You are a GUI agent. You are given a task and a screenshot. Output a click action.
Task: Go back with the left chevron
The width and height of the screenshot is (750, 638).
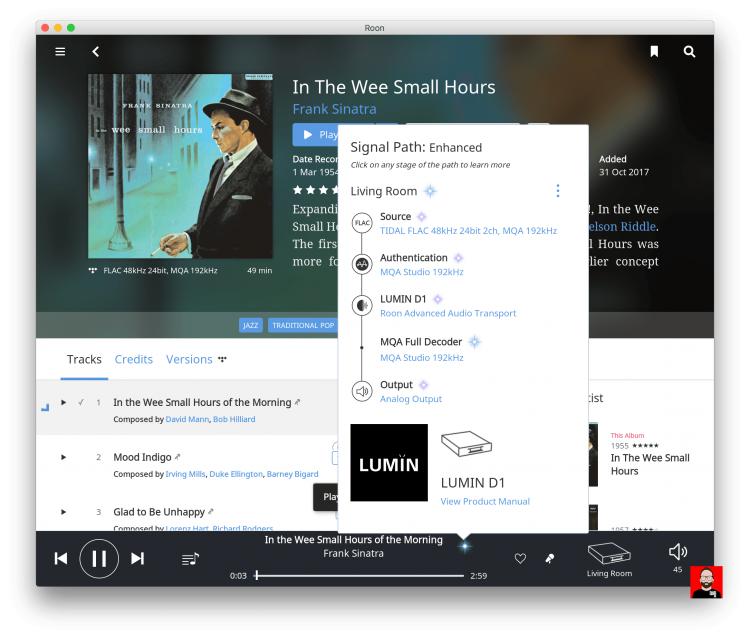(x=96, y=52)
